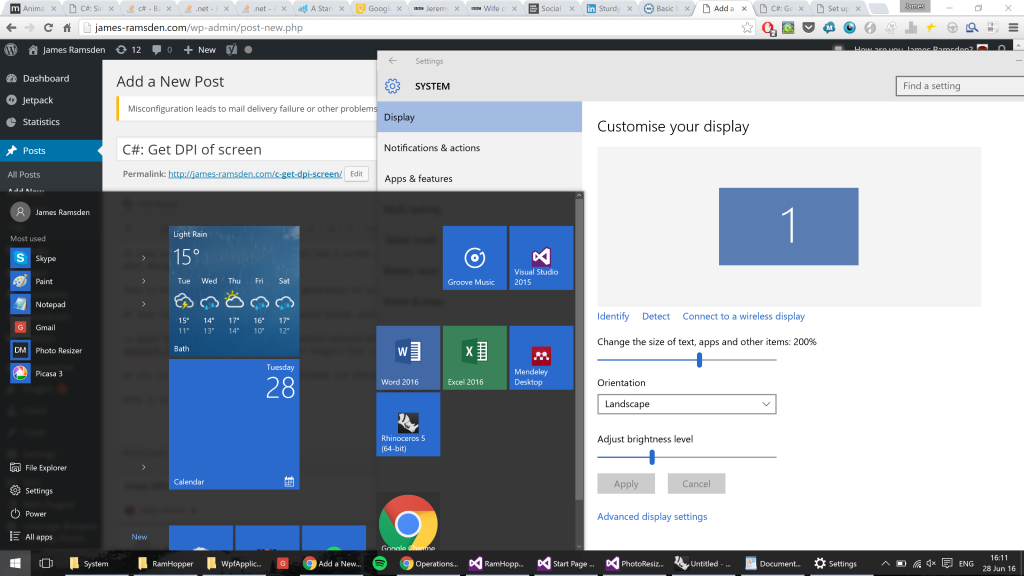Open the post permalink URL

pos(255,174)
